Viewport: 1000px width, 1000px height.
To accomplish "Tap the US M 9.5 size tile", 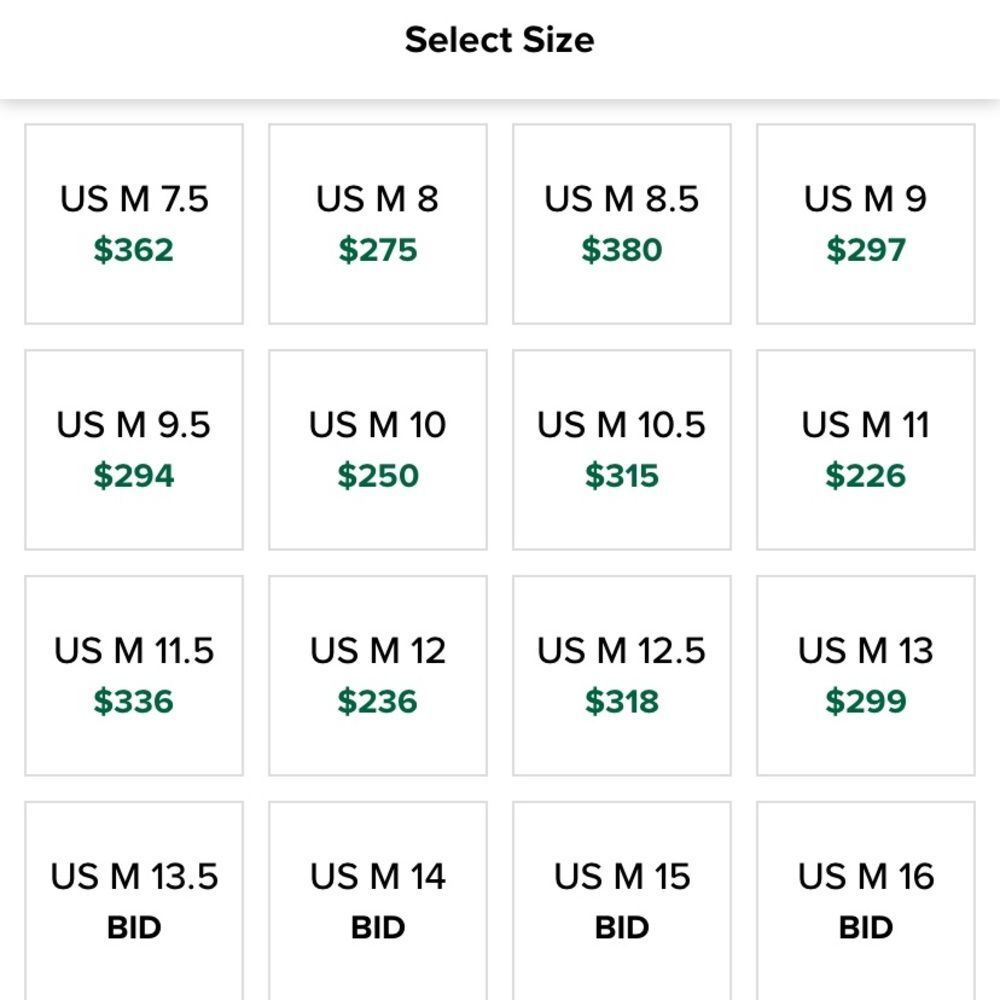I will [134, 450].
